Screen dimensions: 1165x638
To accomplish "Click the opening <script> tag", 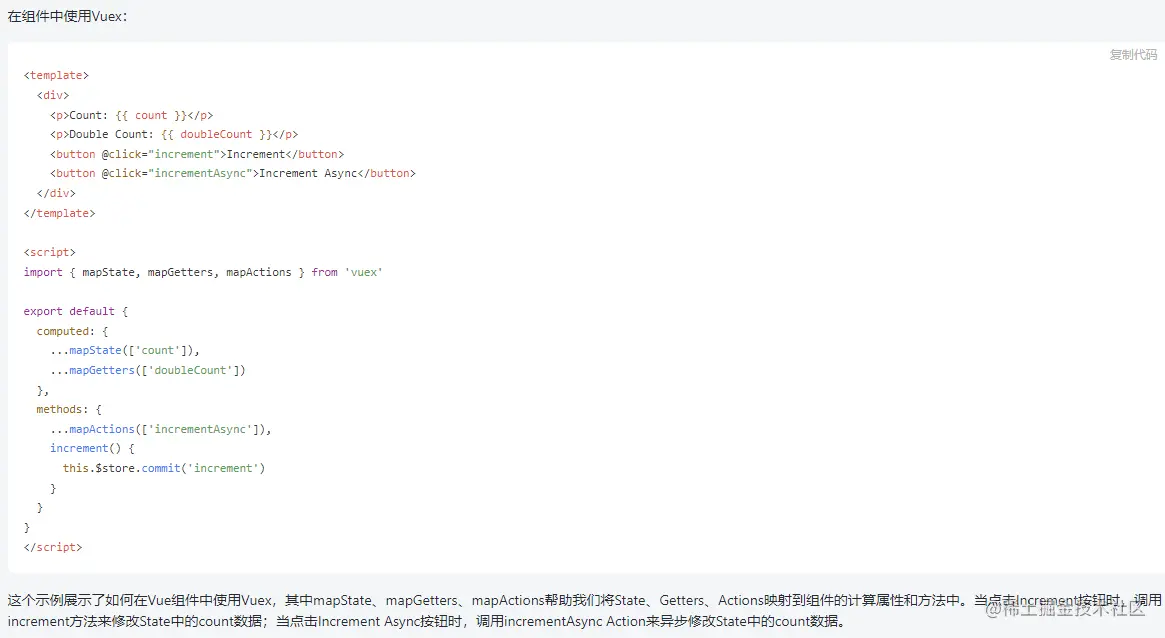I will coord(50,253).
